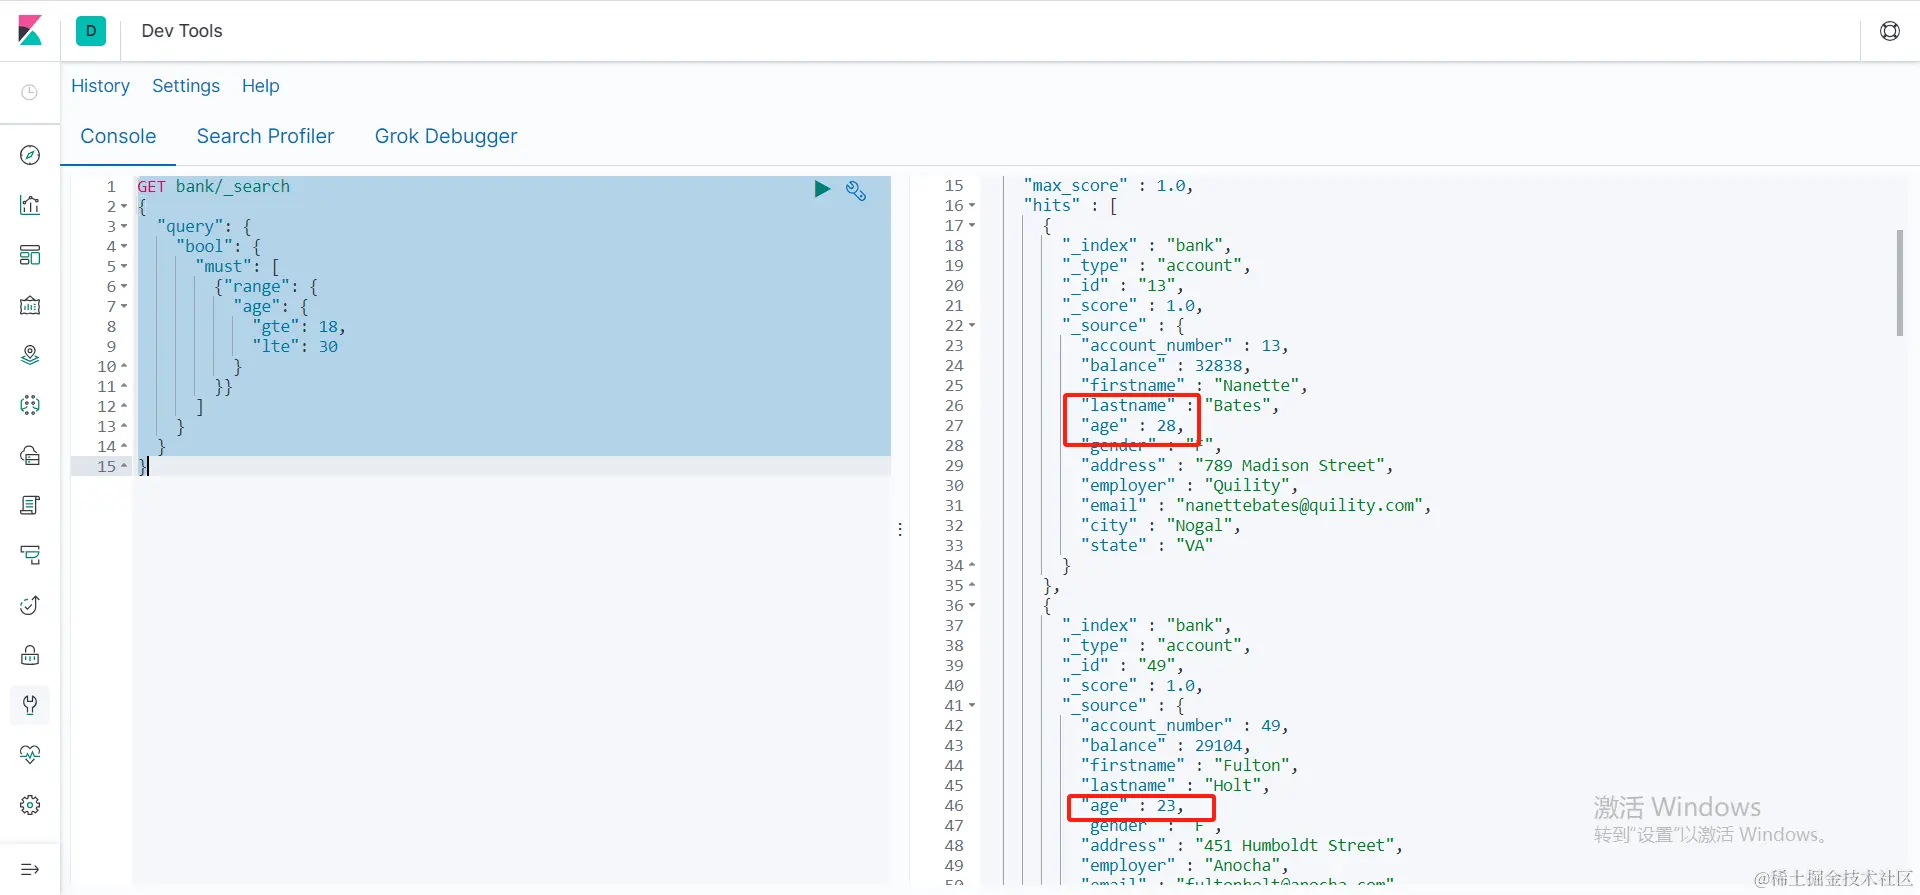Open Canvas from the sidebar
1920x895 pixels.
[30, 305]
